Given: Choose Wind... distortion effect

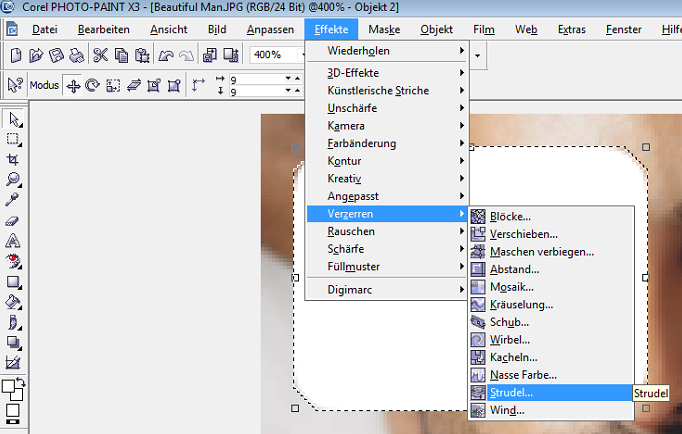Looking at the screenshot, I should pos(551,410).
